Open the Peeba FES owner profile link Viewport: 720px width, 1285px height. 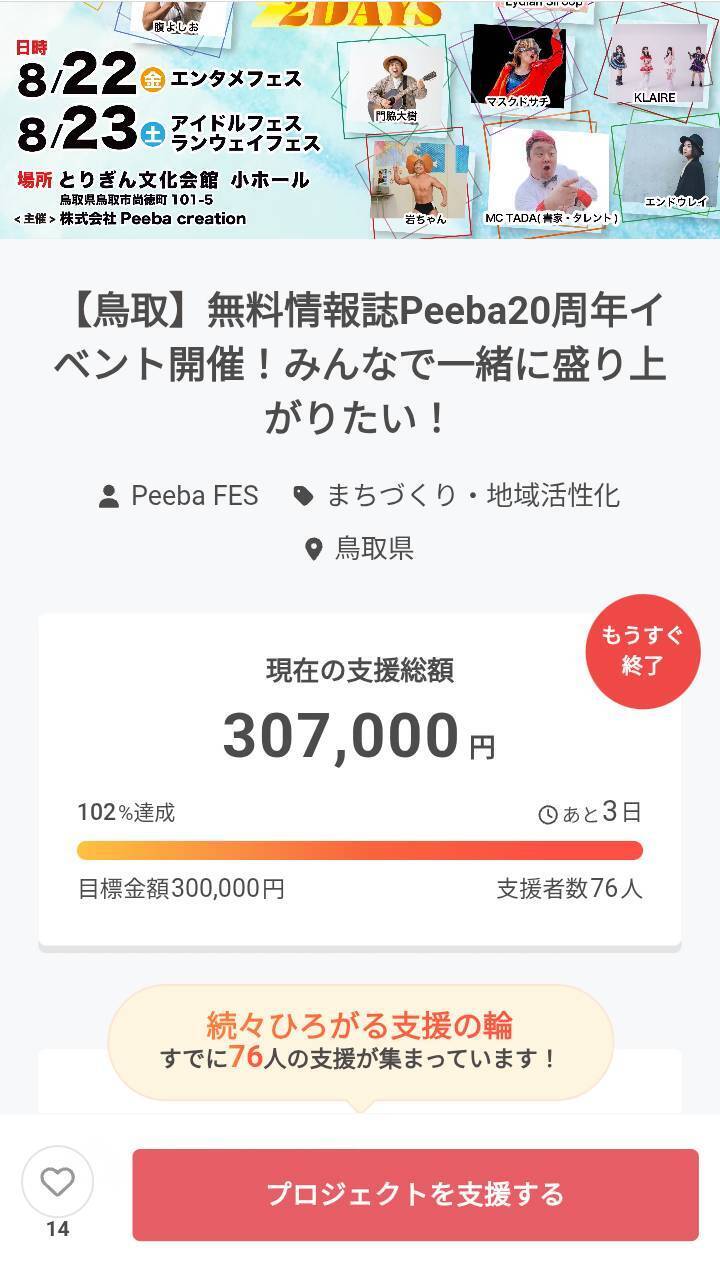[x=195, y=495]
